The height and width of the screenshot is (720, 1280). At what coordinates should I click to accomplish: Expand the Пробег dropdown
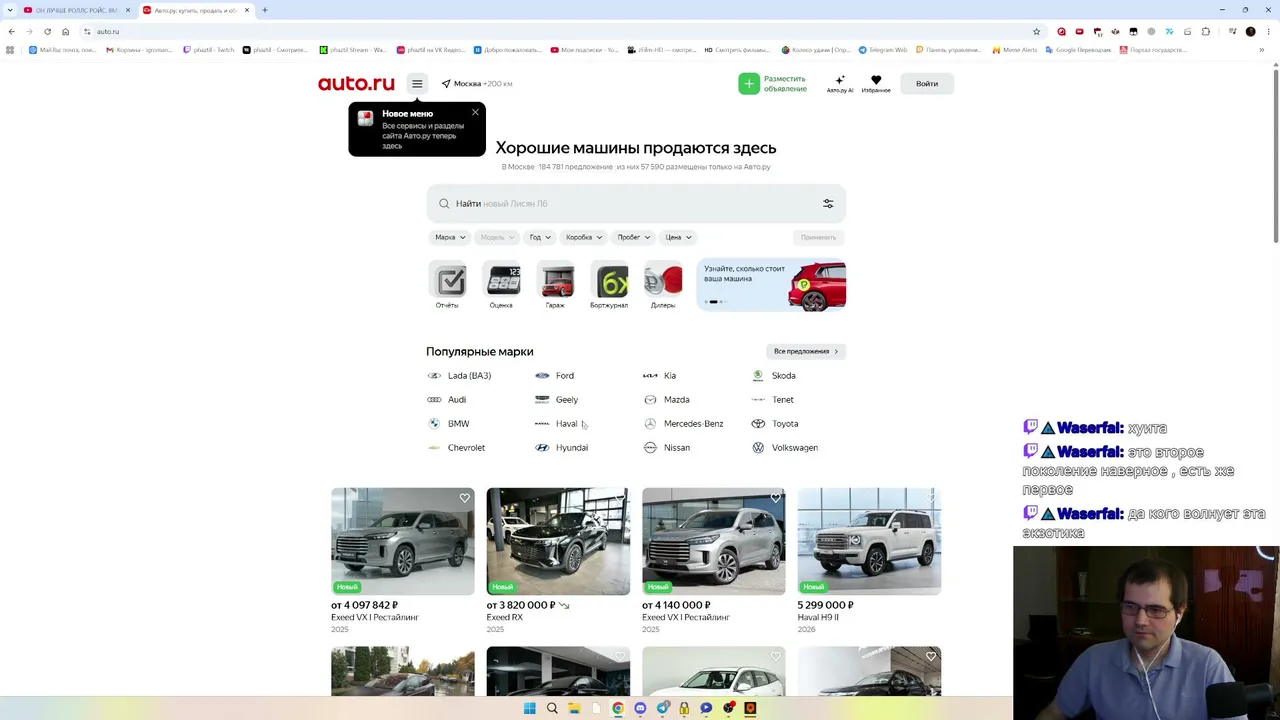[634, 237]
